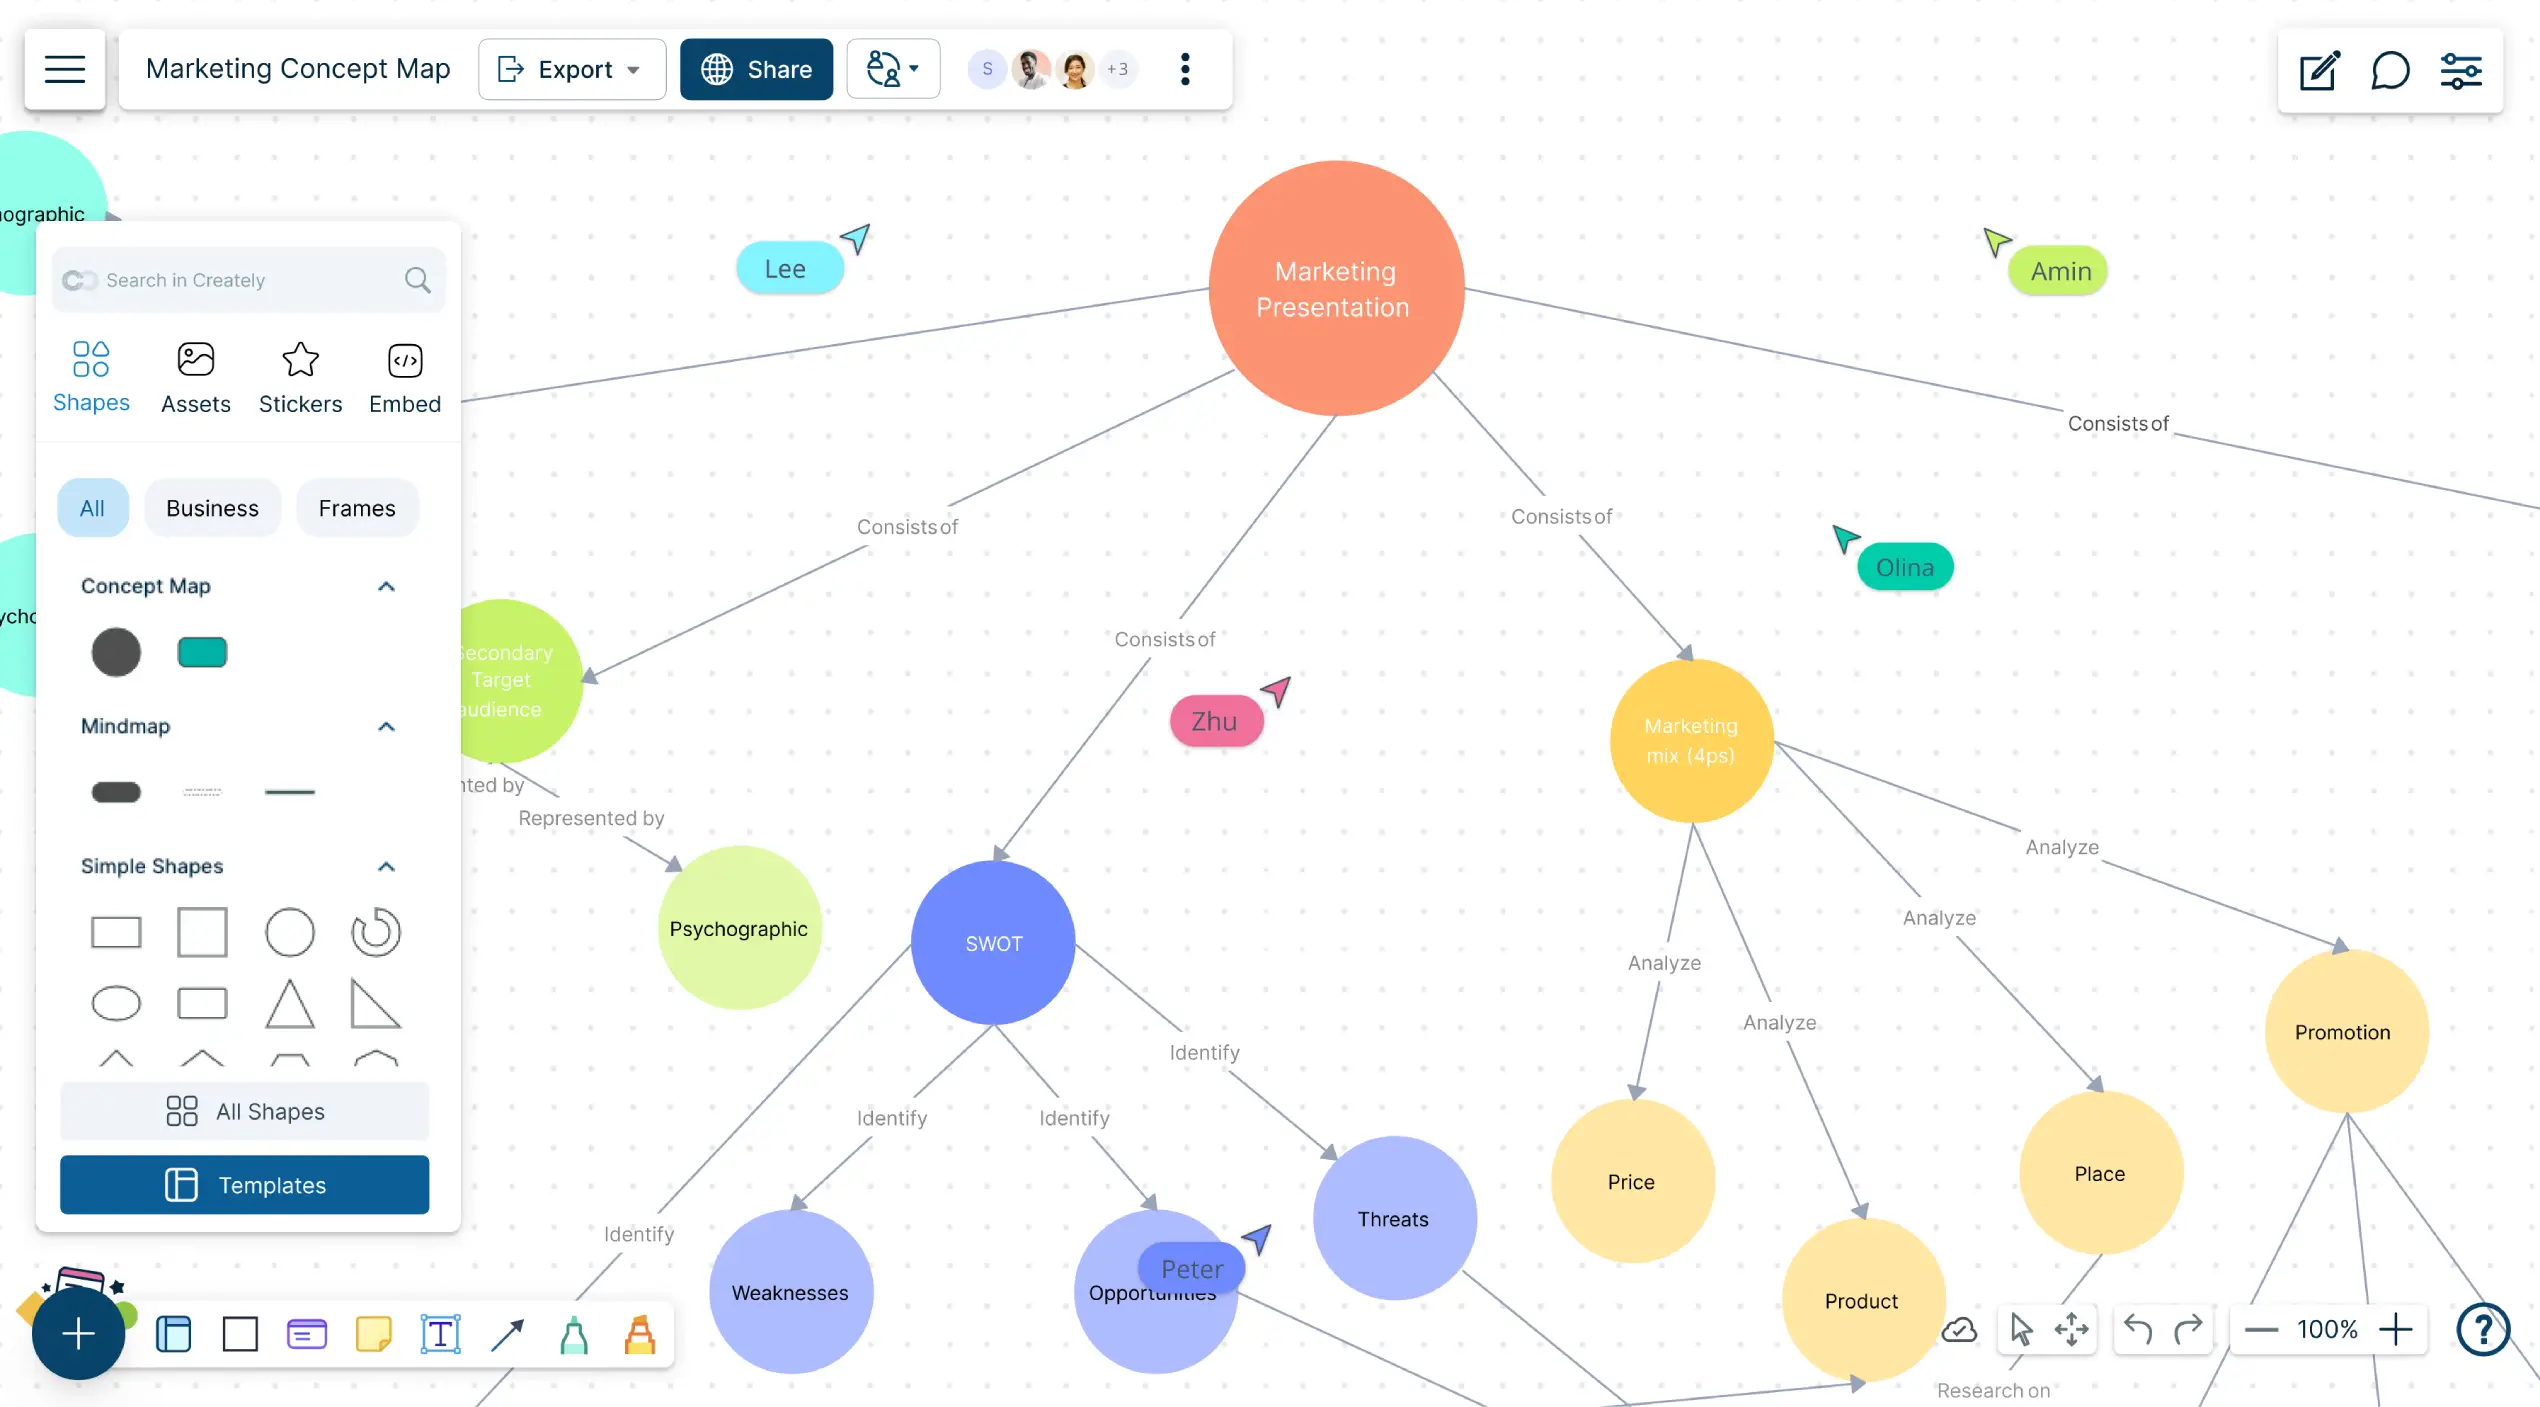
Task: Switch to the Business shapes tab
Action: point(211,508)
